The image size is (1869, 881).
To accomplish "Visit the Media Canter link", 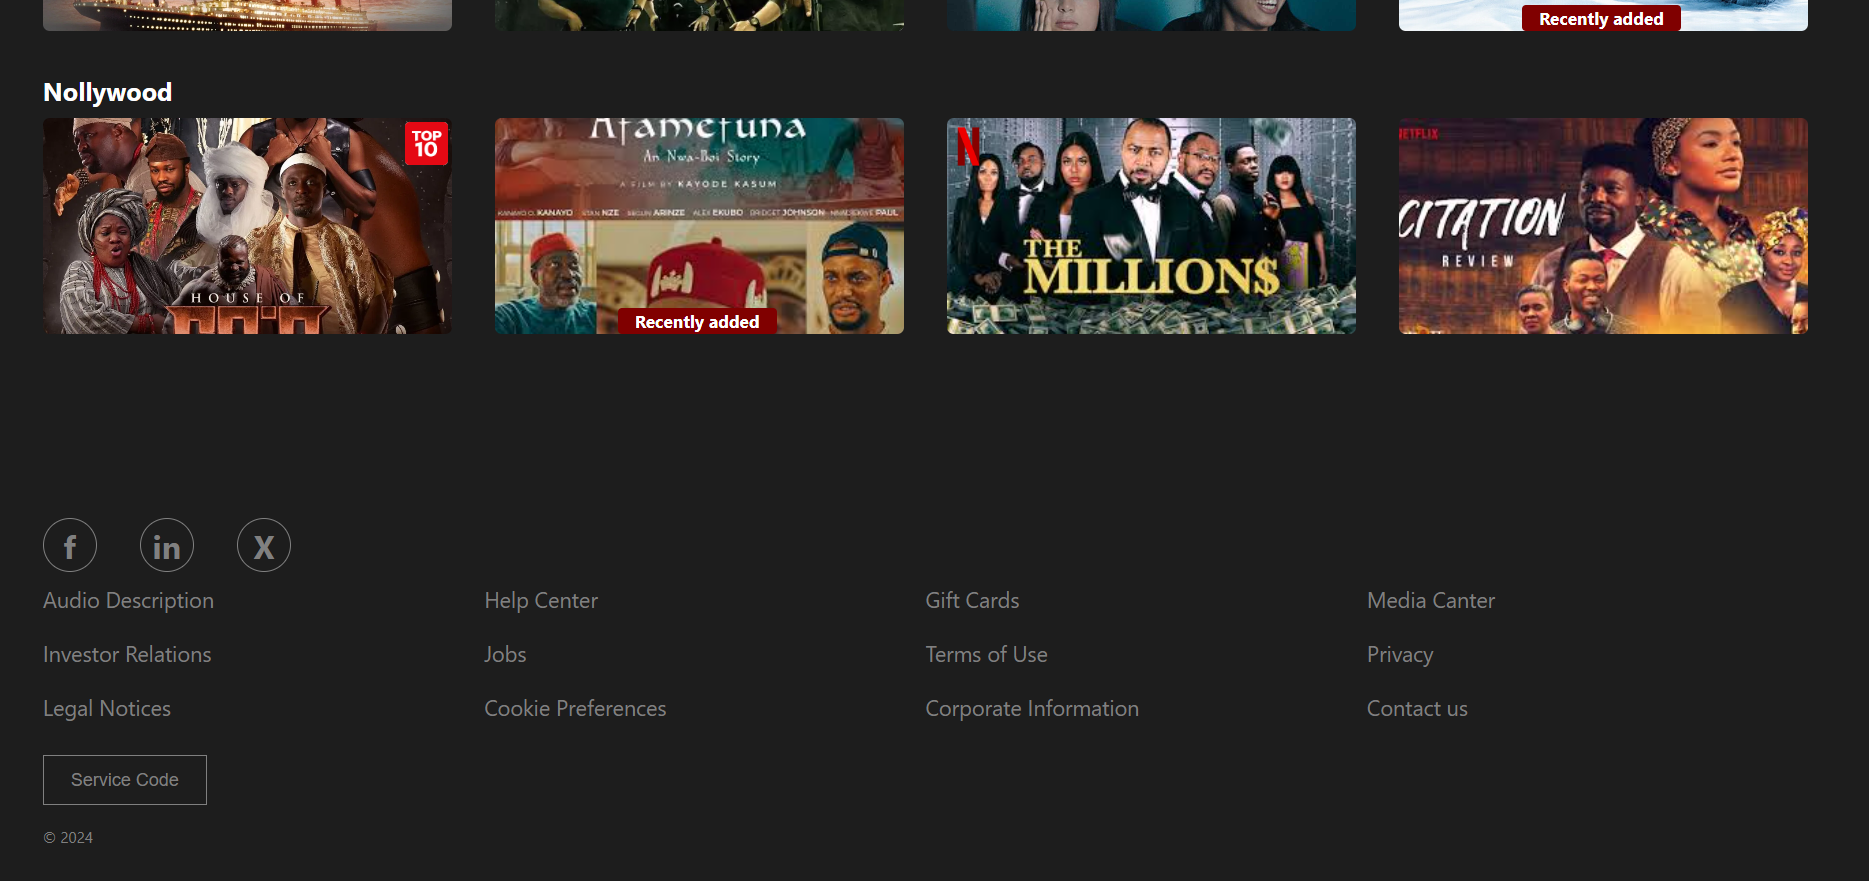I will click(x=1431, y=601).
